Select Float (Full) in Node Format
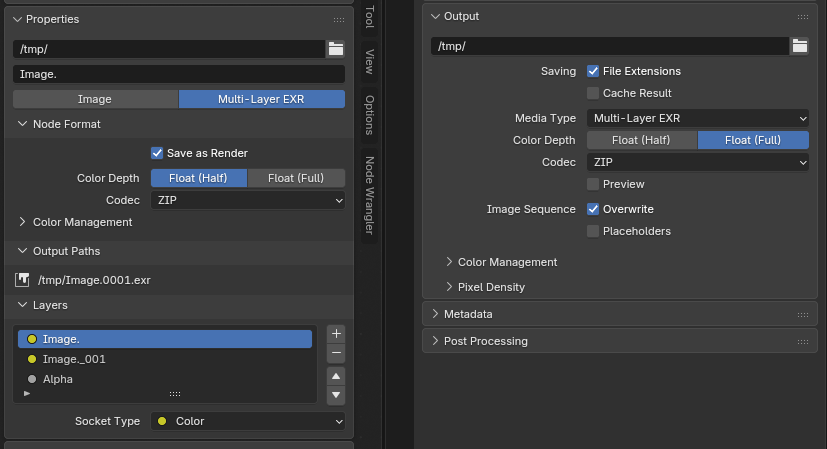The width and height of the screenshot is (827, 449). pos(296,178)
